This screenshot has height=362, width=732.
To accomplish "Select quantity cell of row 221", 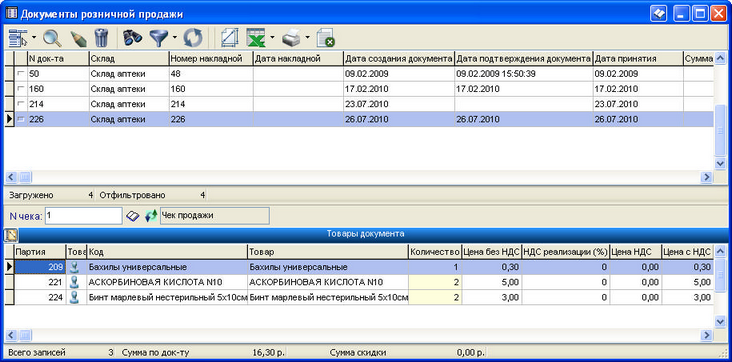I will pos(435,283).
